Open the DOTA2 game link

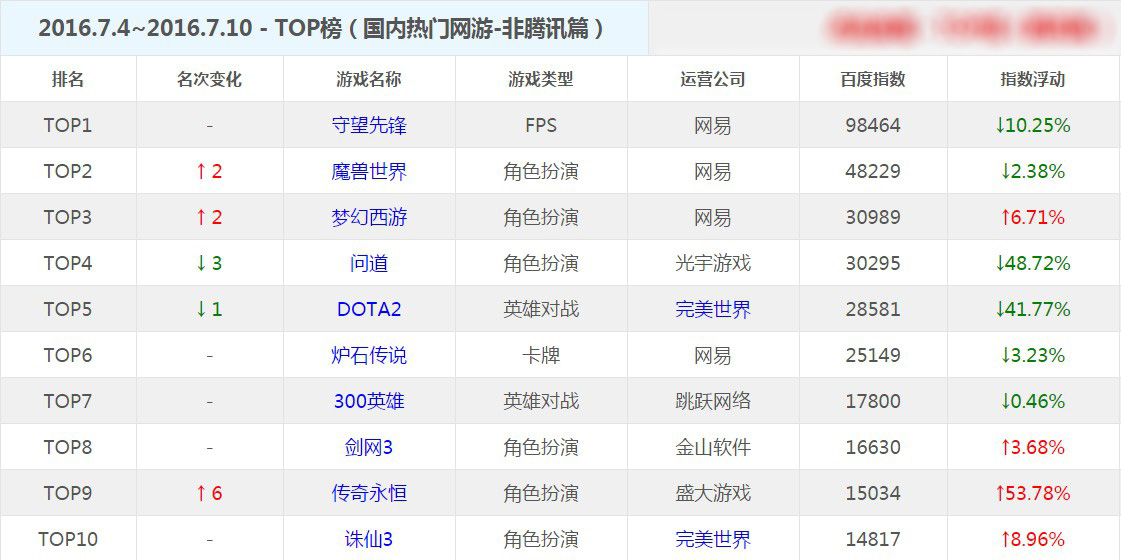point(369,309)
